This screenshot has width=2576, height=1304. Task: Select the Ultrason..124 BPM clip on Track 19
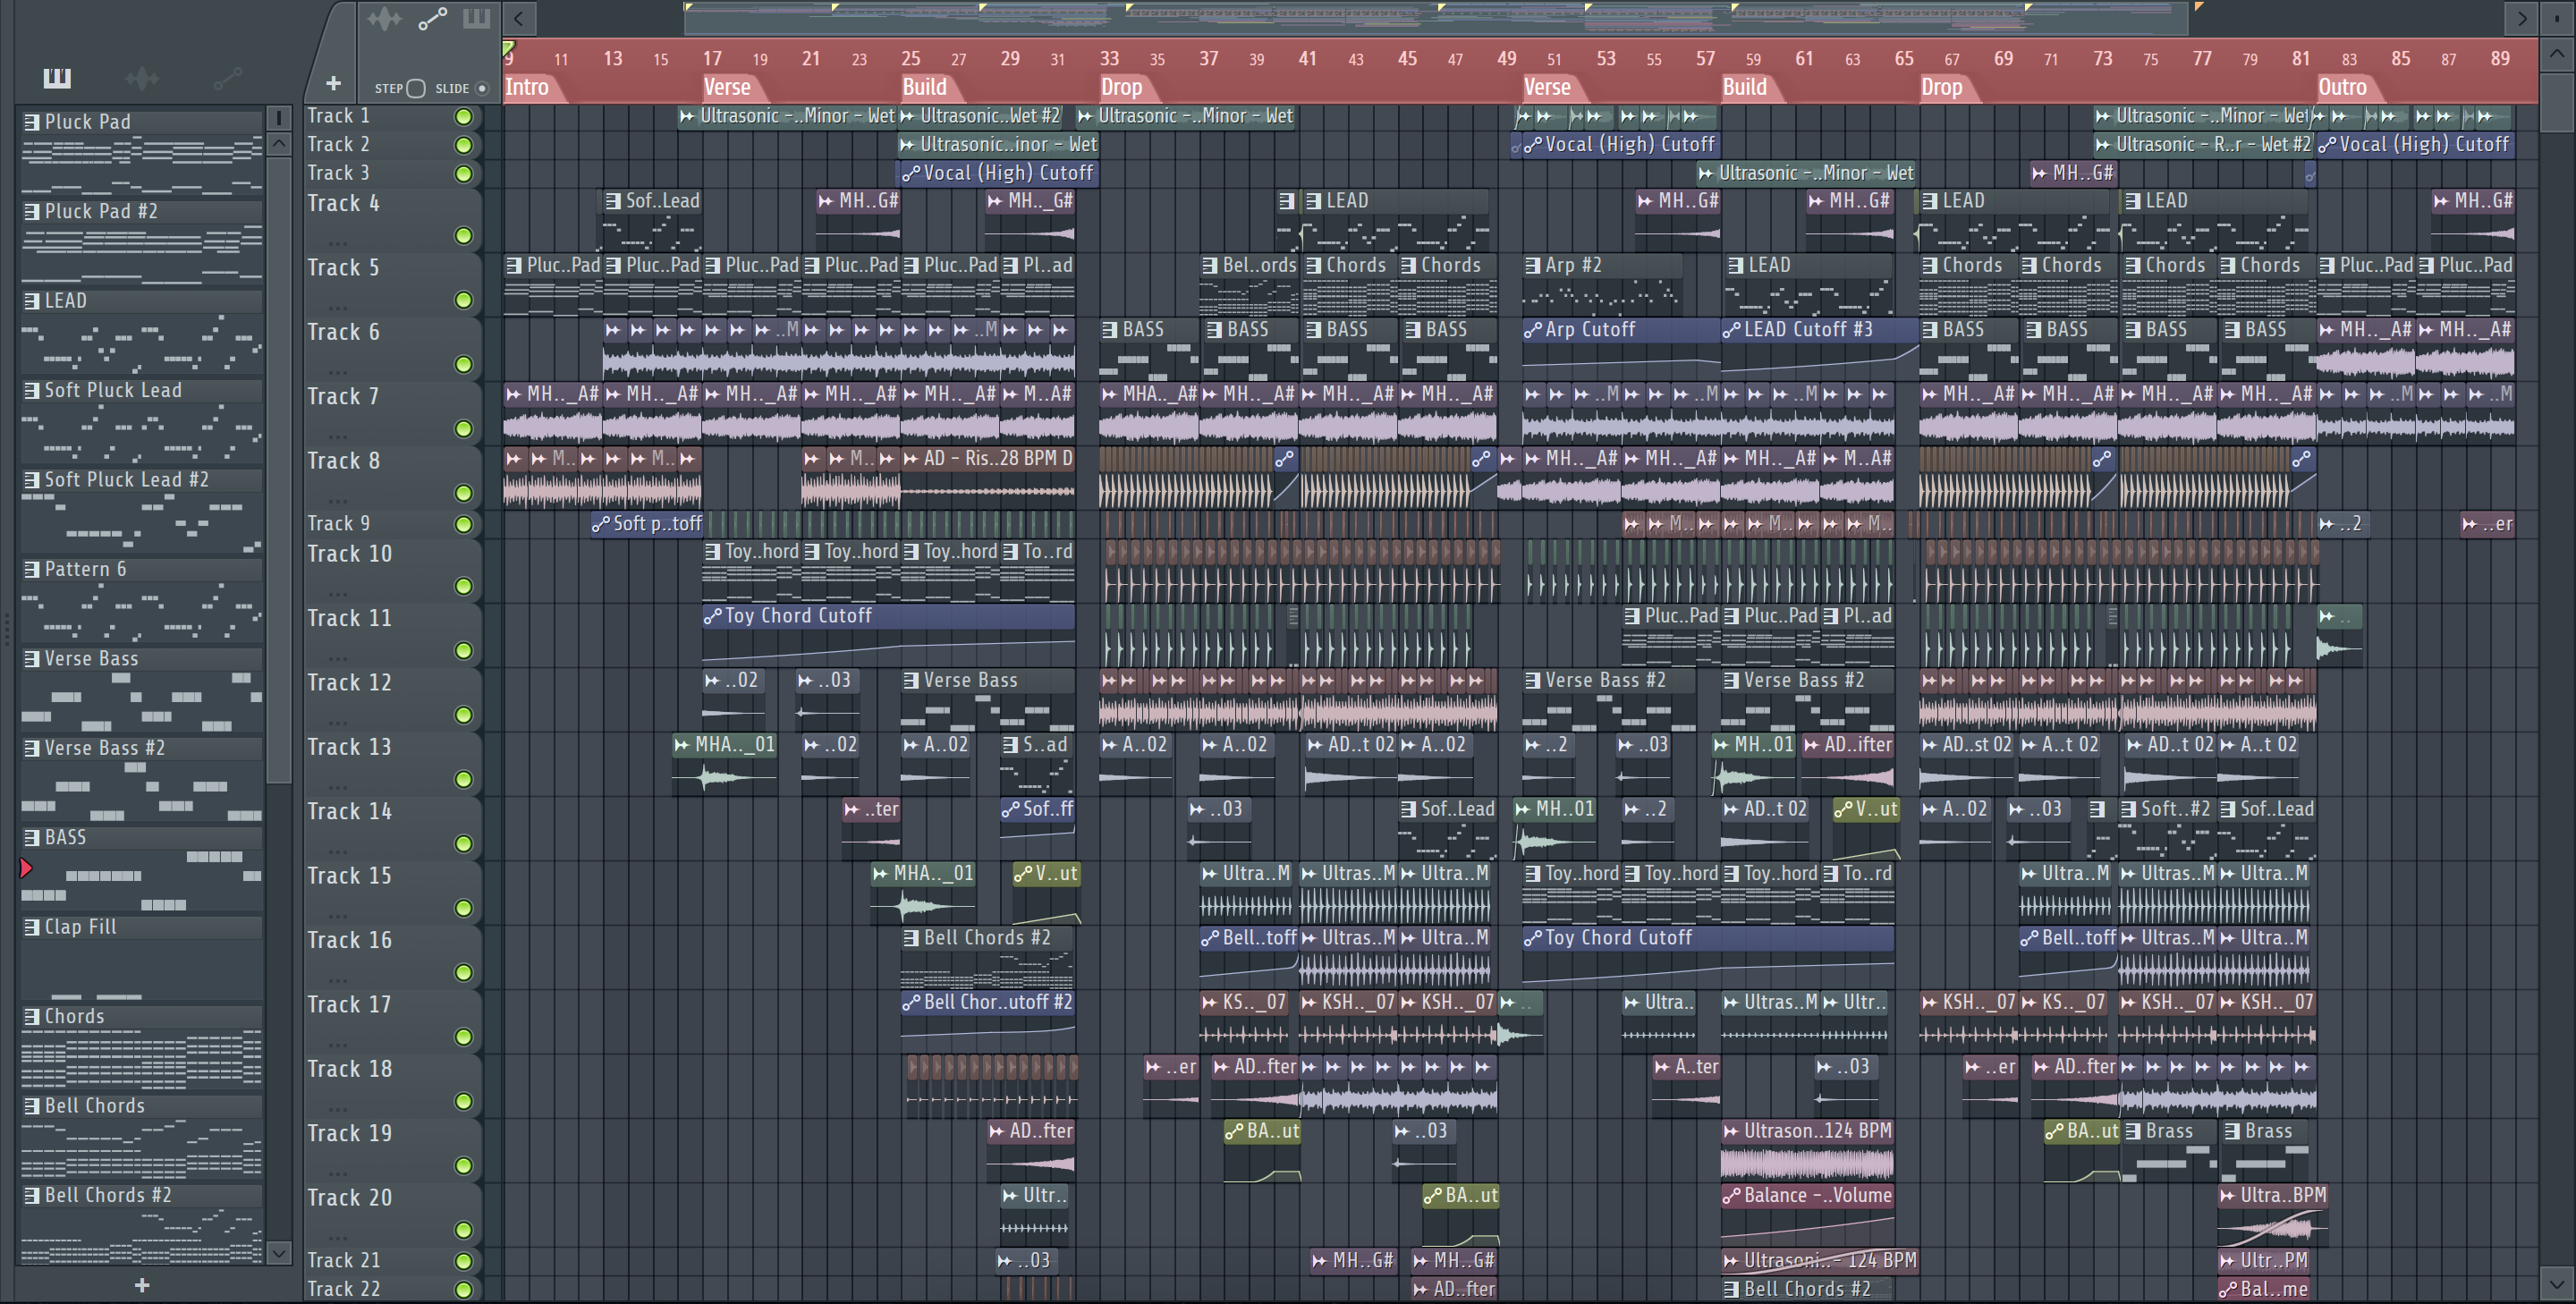tap(1807, 1151)
